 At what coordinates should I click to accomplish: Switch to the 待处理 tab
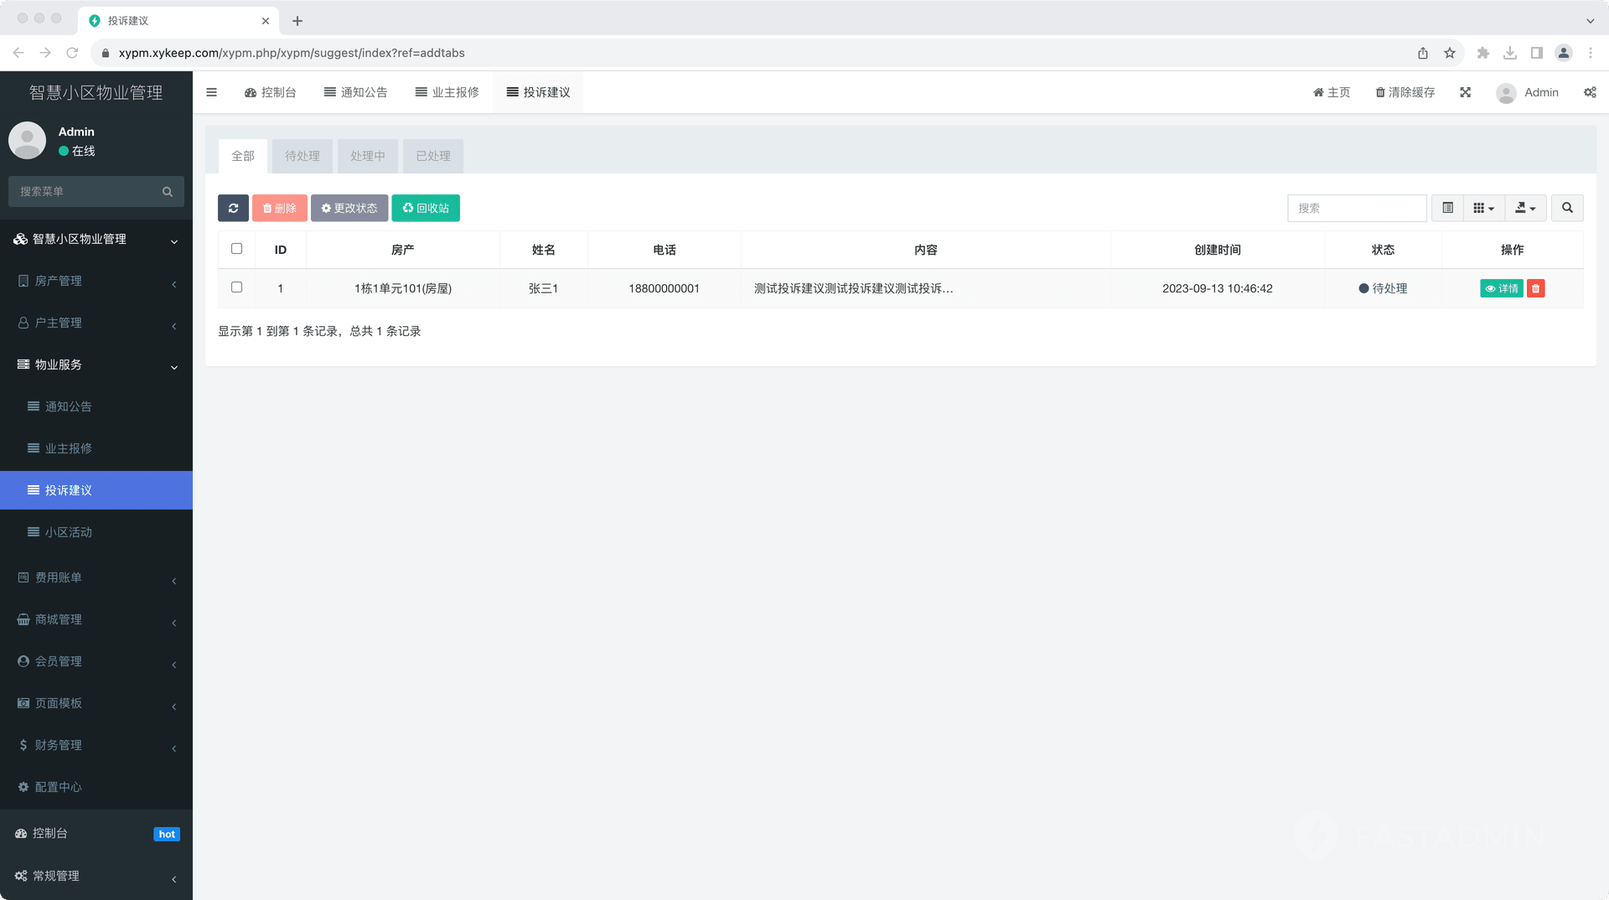302,156
